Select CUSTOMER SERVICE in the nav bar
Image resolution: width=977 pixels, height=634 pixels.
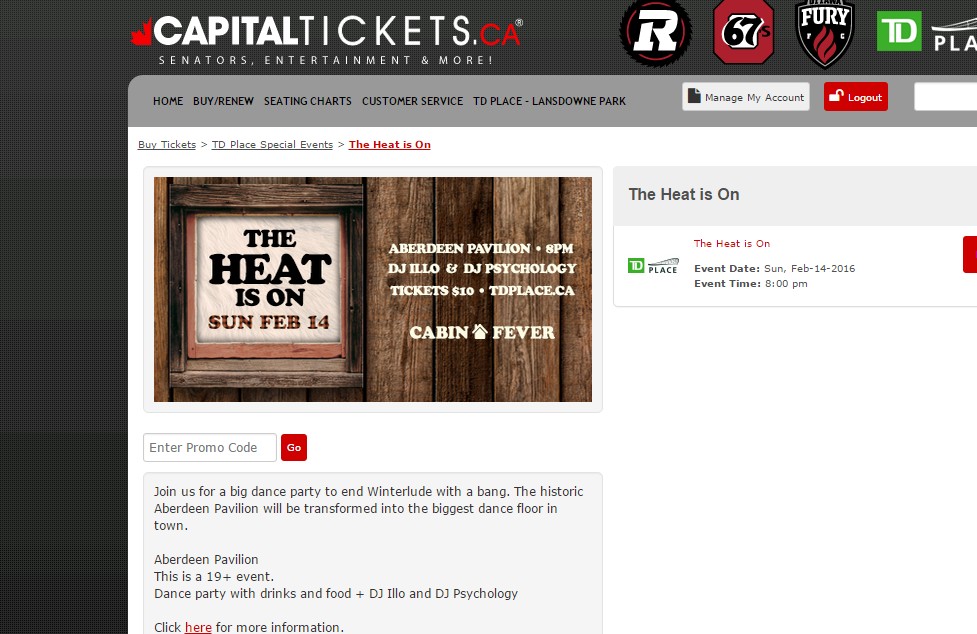(412, 101)
